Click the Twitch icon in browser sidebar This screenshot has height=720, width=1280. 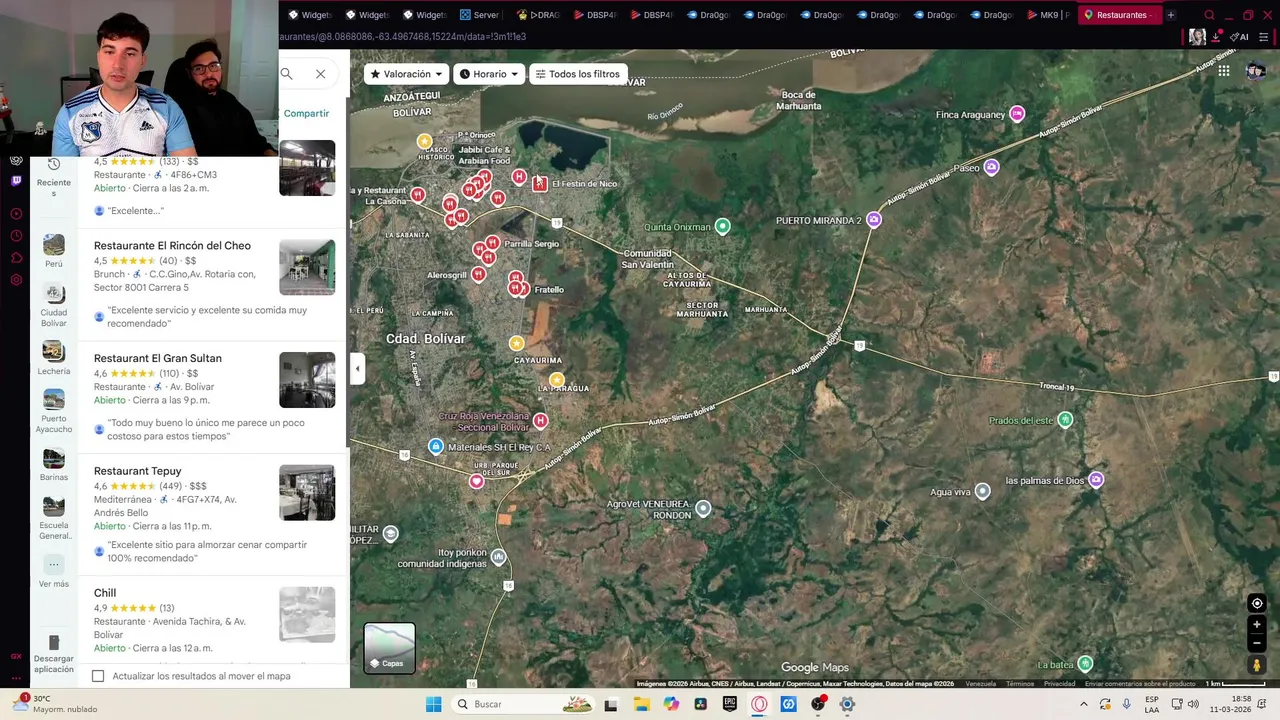pos(16,181)
